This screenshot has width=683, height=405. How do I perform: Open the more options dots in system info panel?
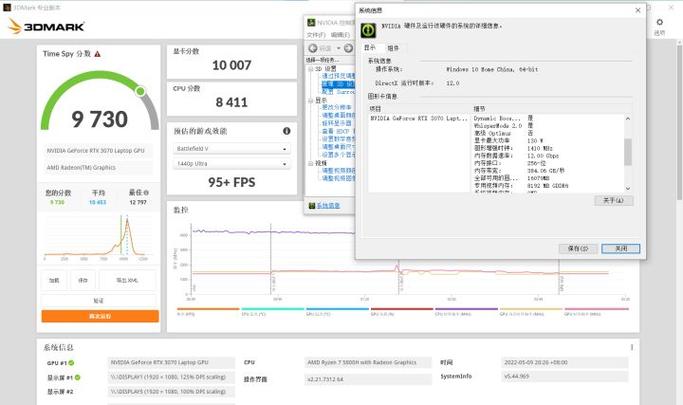click(x=632, y=347)
